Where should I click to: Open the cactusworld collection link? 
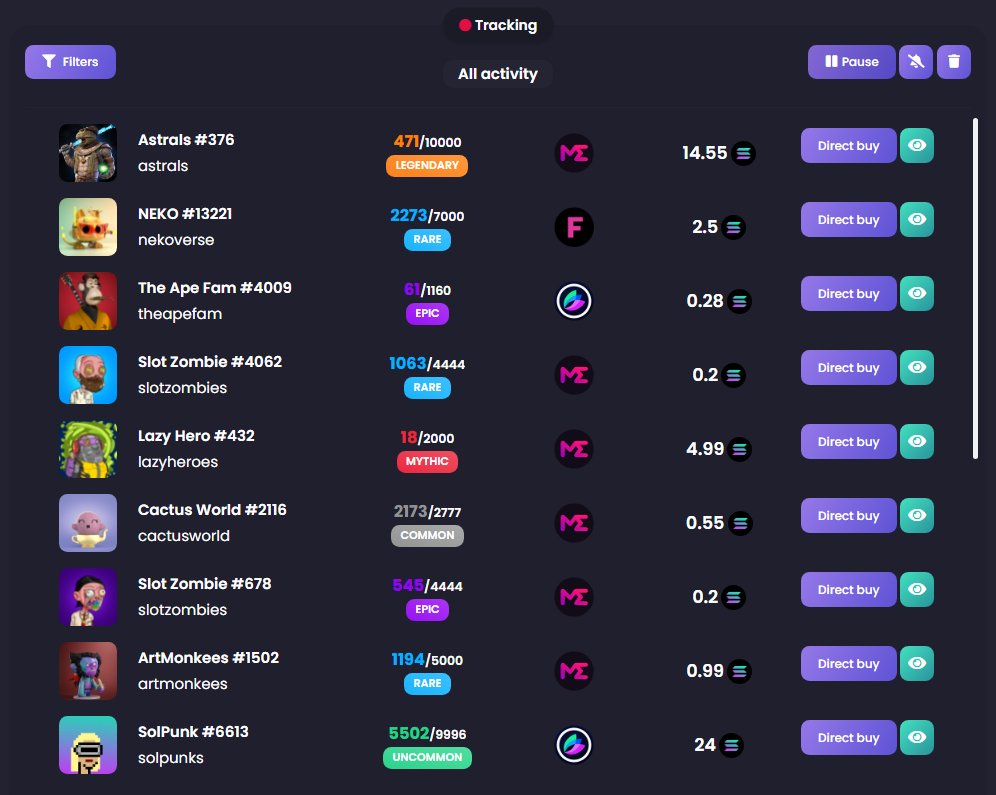point(184,536)
